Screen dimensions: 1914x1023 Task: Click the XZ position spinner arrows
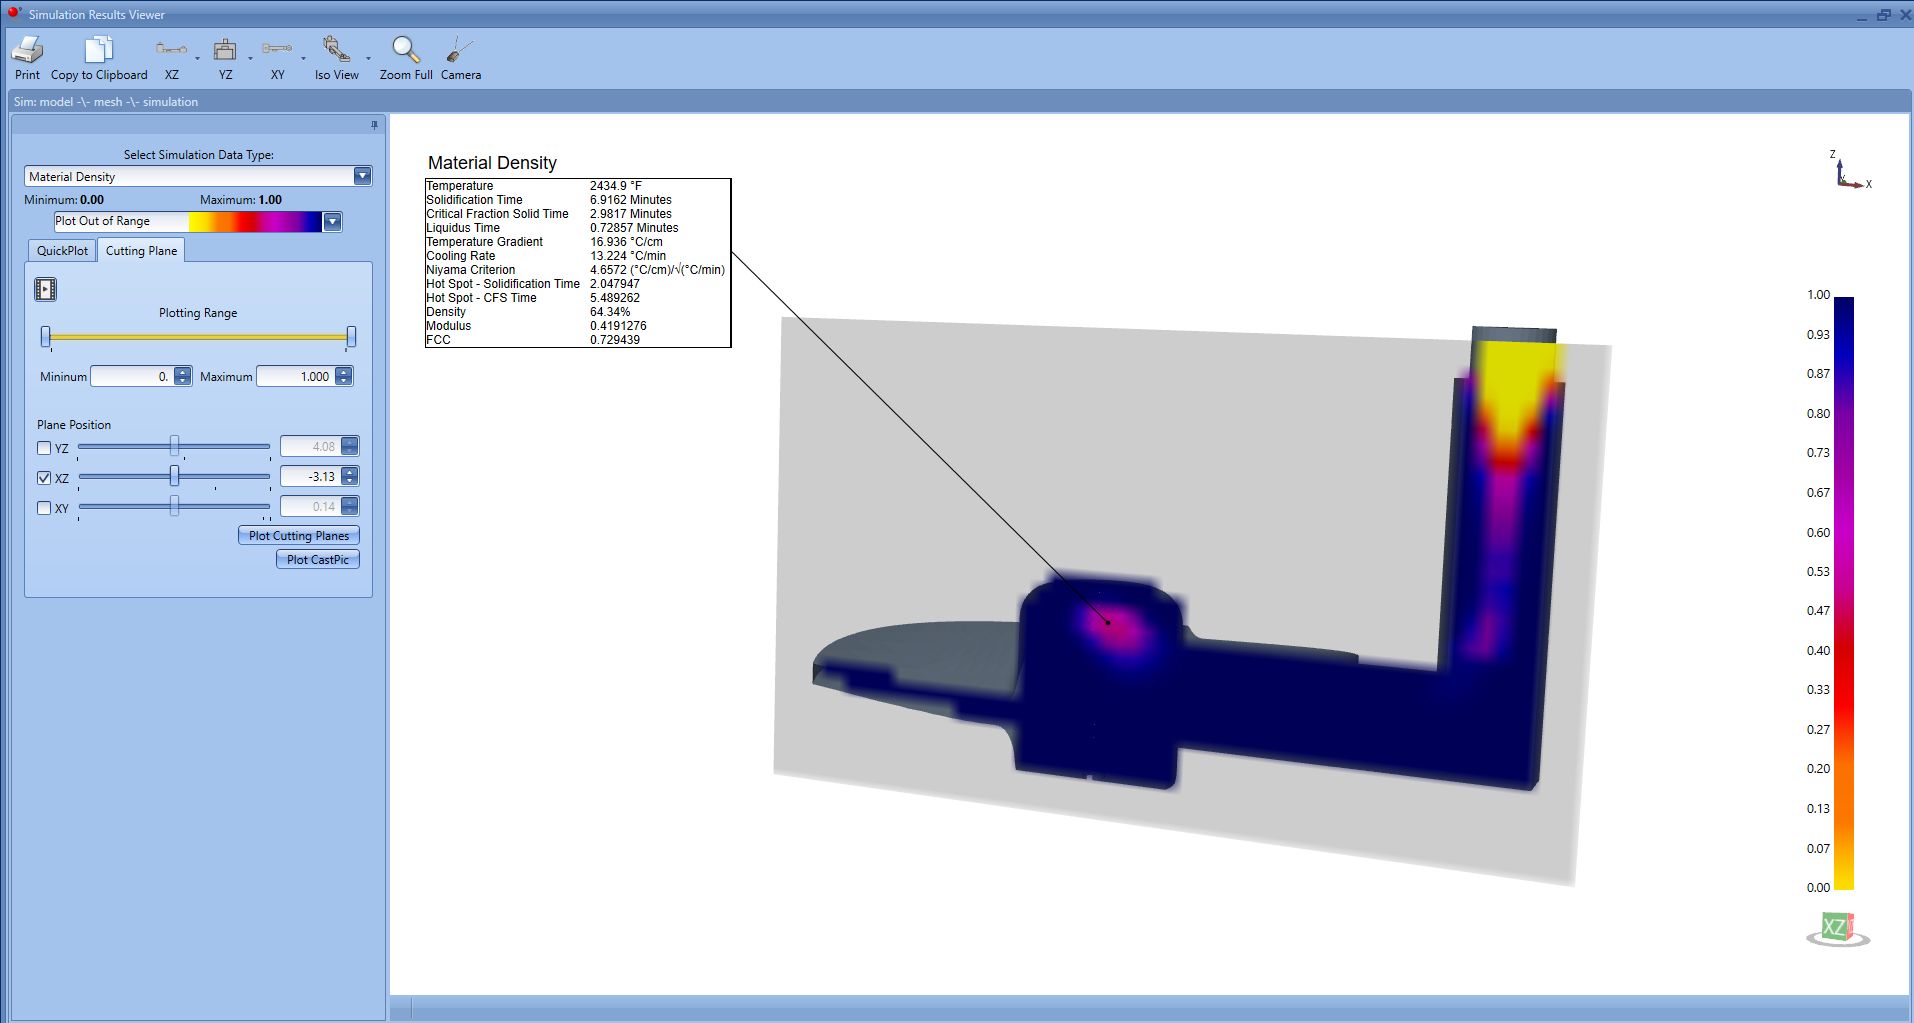[x=349, y=476]
